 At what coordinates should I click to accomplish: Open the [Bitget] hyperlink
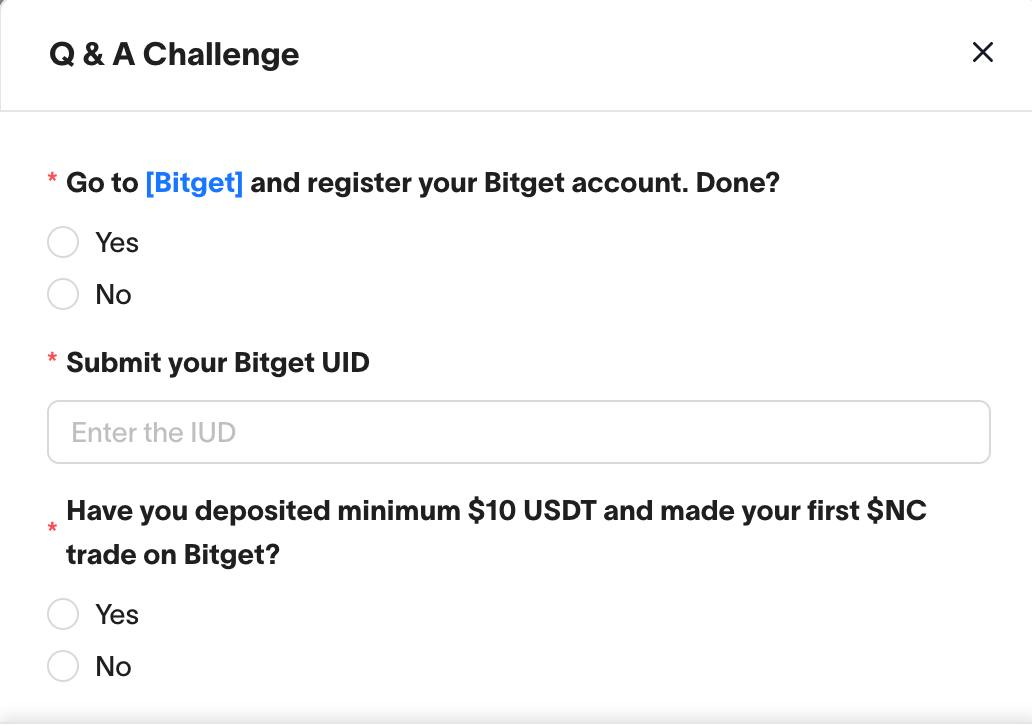[194, 182]
